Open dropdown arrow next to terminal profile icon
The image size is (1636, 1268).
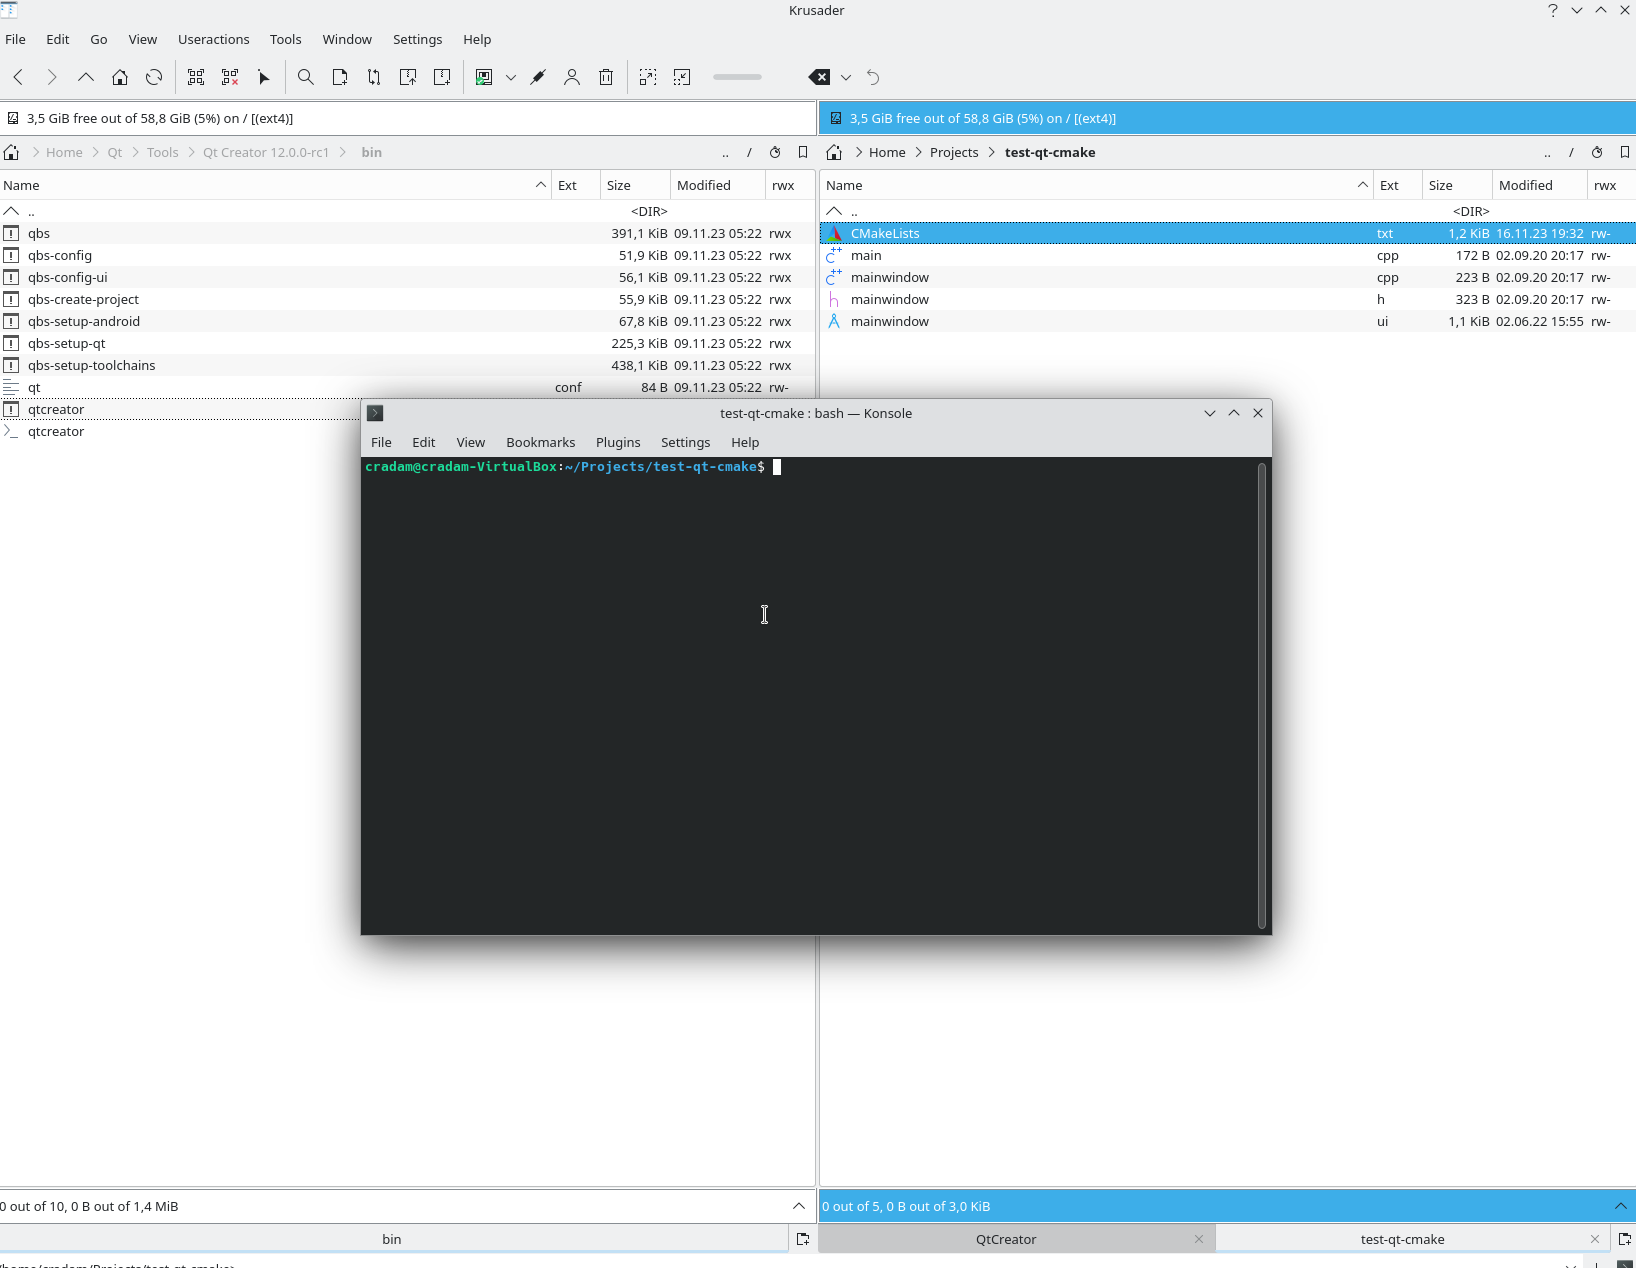[x=511, y=77]
